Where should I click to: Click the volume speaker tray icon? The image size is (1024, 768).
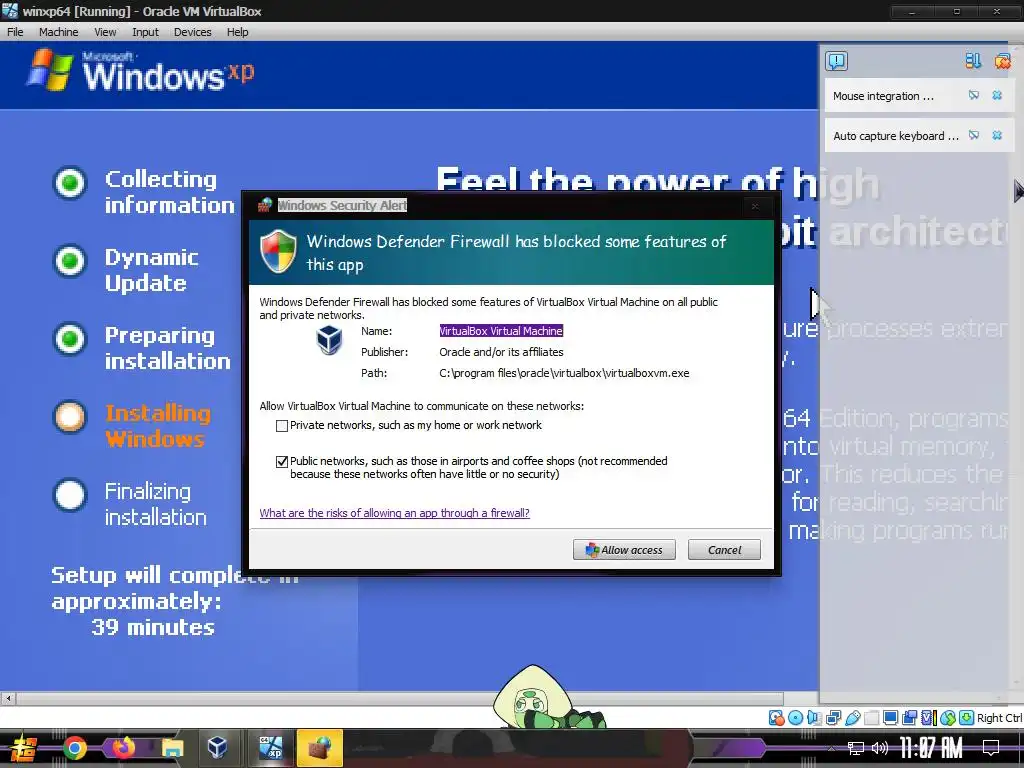pyautogui.click(x=880, y=748)
